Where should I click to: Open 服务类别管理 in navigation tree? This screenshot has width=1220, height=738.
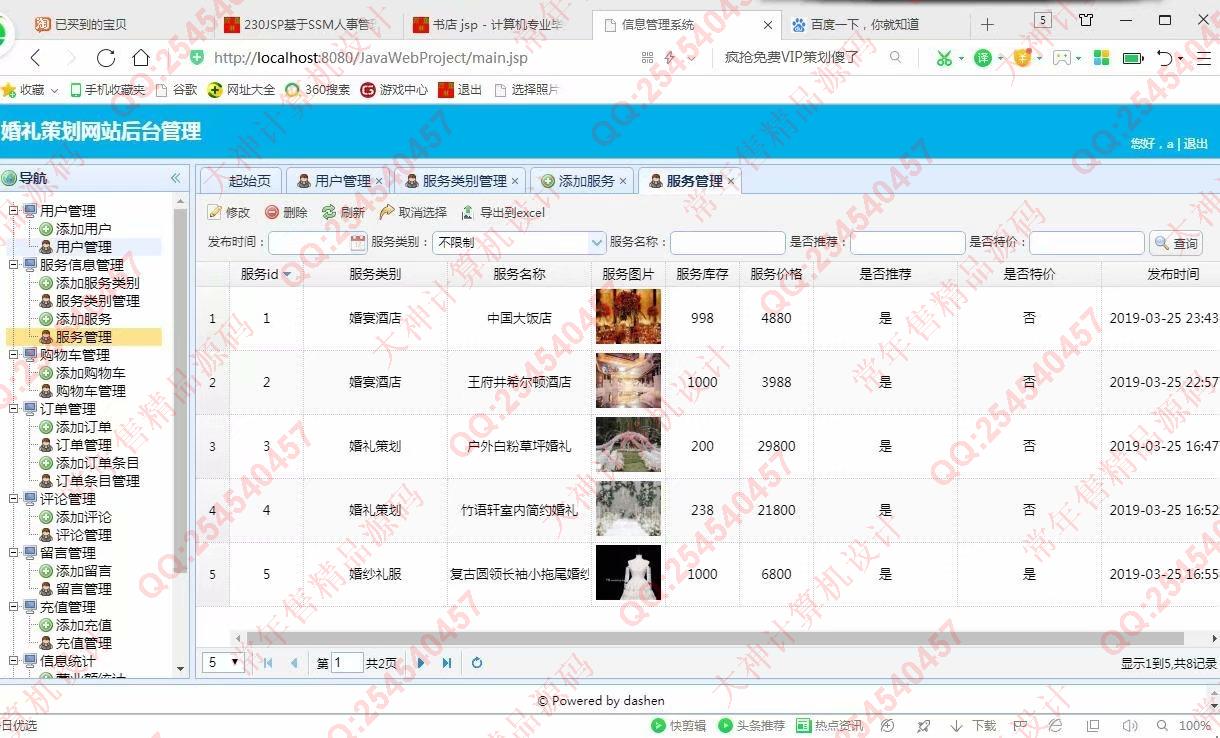tap(97, 301)
